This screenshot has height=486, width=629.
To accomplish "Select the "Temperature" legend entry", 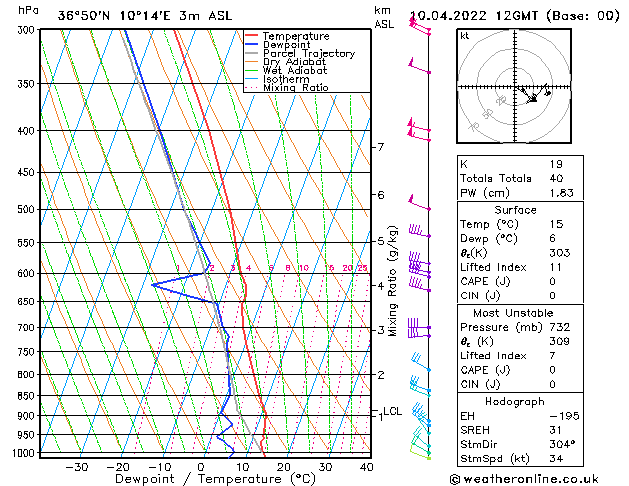I will [296, 36].
